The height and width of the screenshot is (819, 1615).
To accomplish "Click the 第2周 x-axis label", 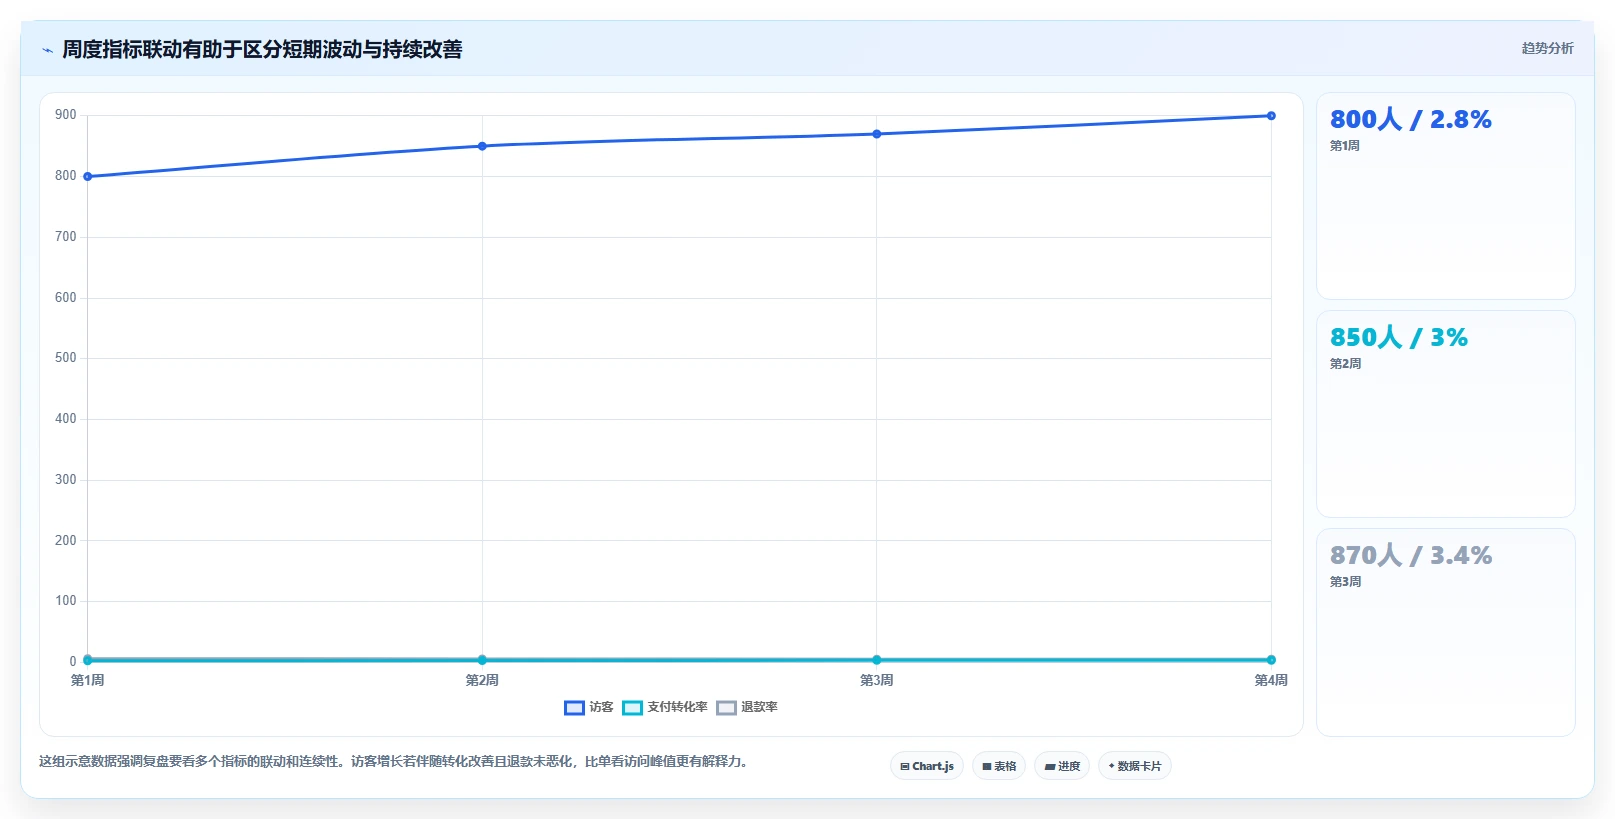I will 482,680.
